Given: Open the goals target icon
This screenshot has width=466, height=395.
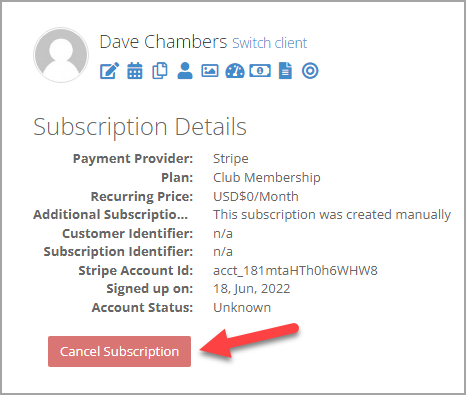Looking at the screenshot, I should click(x=310, y=71).
